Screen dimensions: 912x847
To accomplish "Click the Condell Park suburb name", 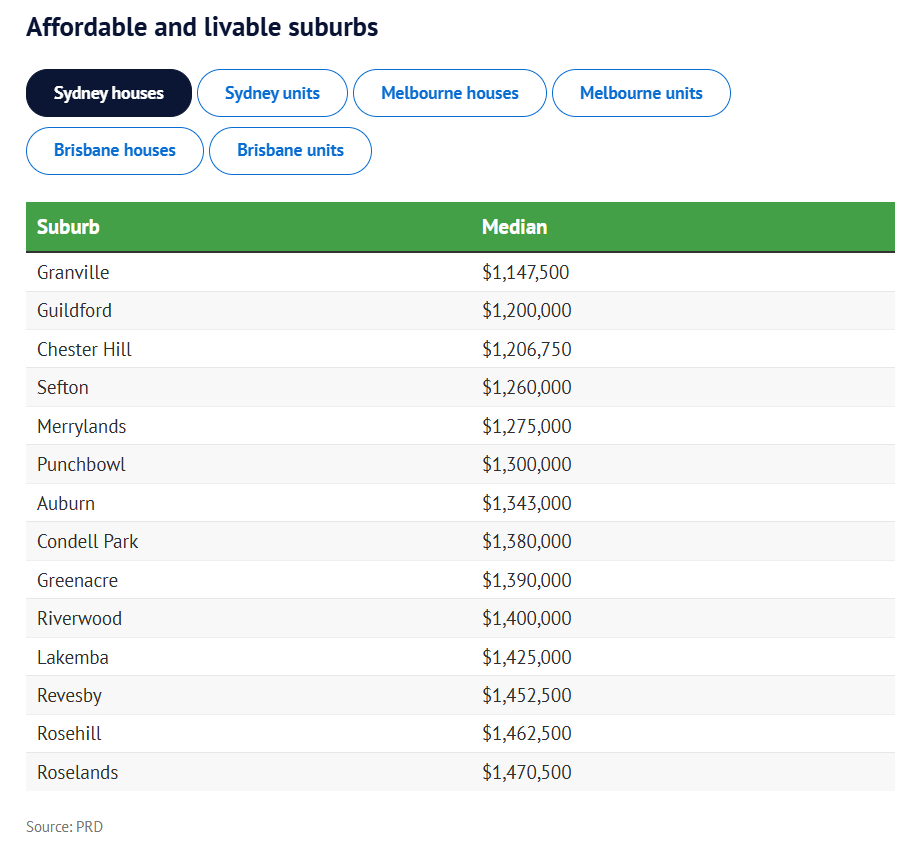I will [x=87, y=542].
